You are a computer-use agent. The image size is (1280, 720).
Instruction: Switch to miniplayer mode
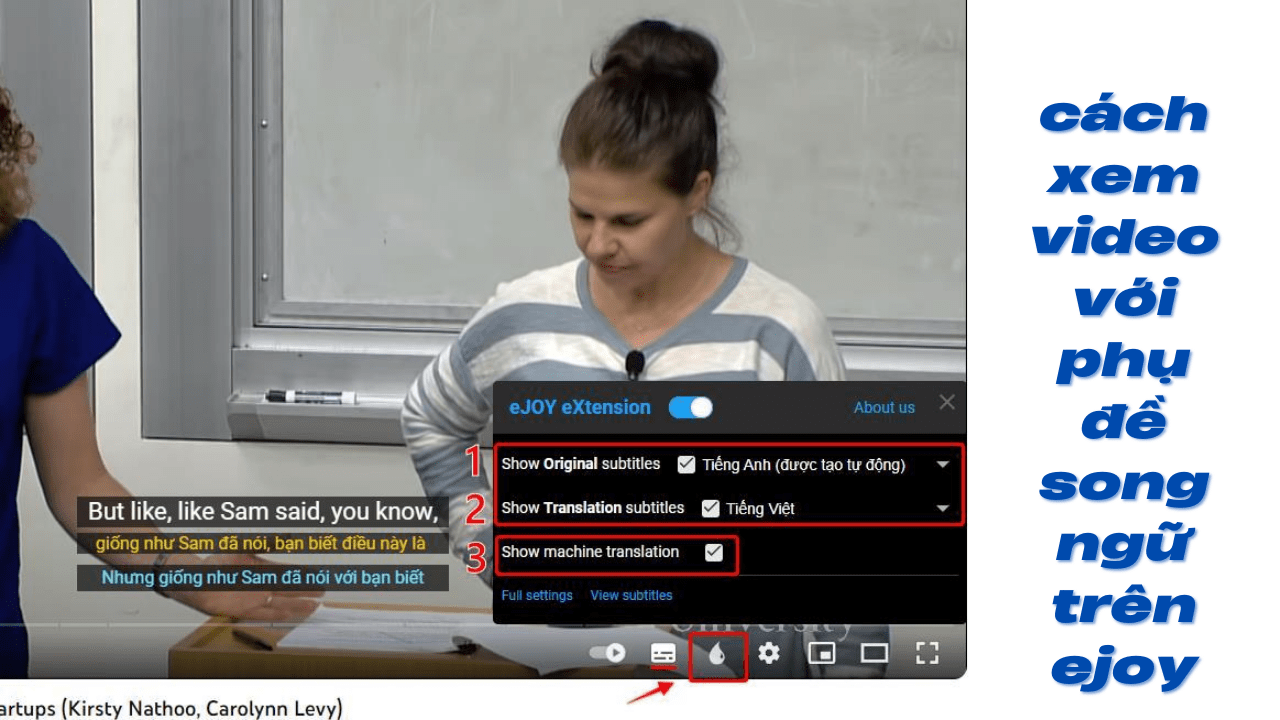point(821,654)
